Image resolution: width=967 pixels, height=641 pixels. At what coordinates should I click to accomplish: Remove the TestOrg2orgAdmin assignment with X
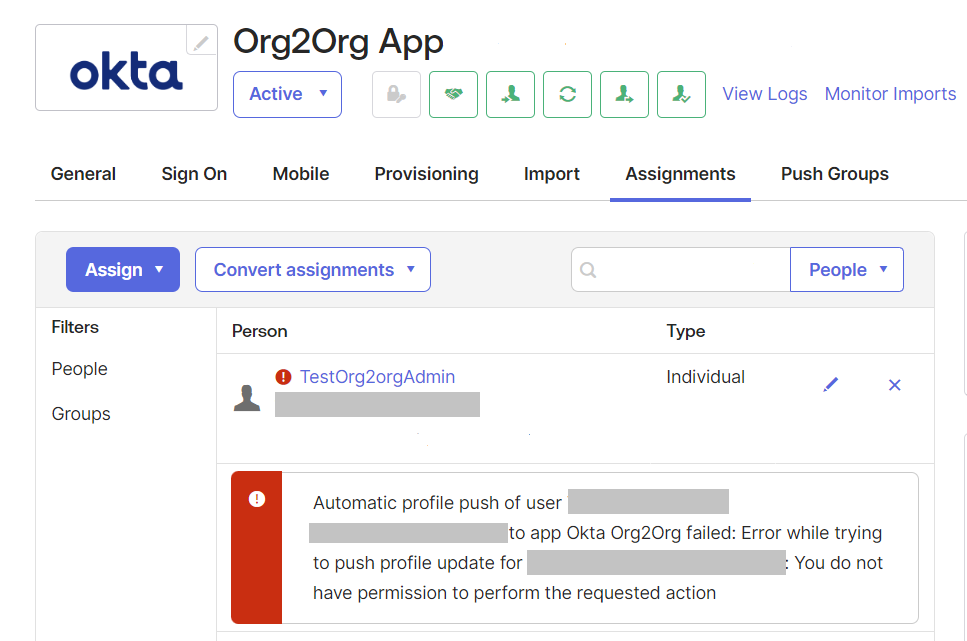(x=894, y=384)
